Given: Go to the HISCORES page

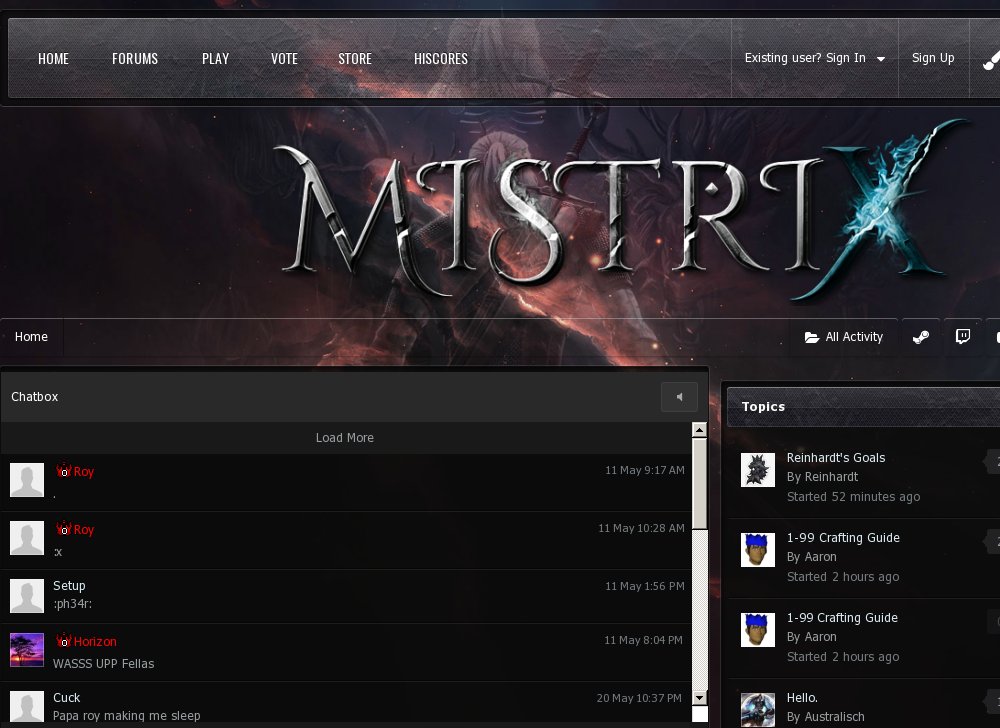Looking at the screenshot, I should click(441, 59).
